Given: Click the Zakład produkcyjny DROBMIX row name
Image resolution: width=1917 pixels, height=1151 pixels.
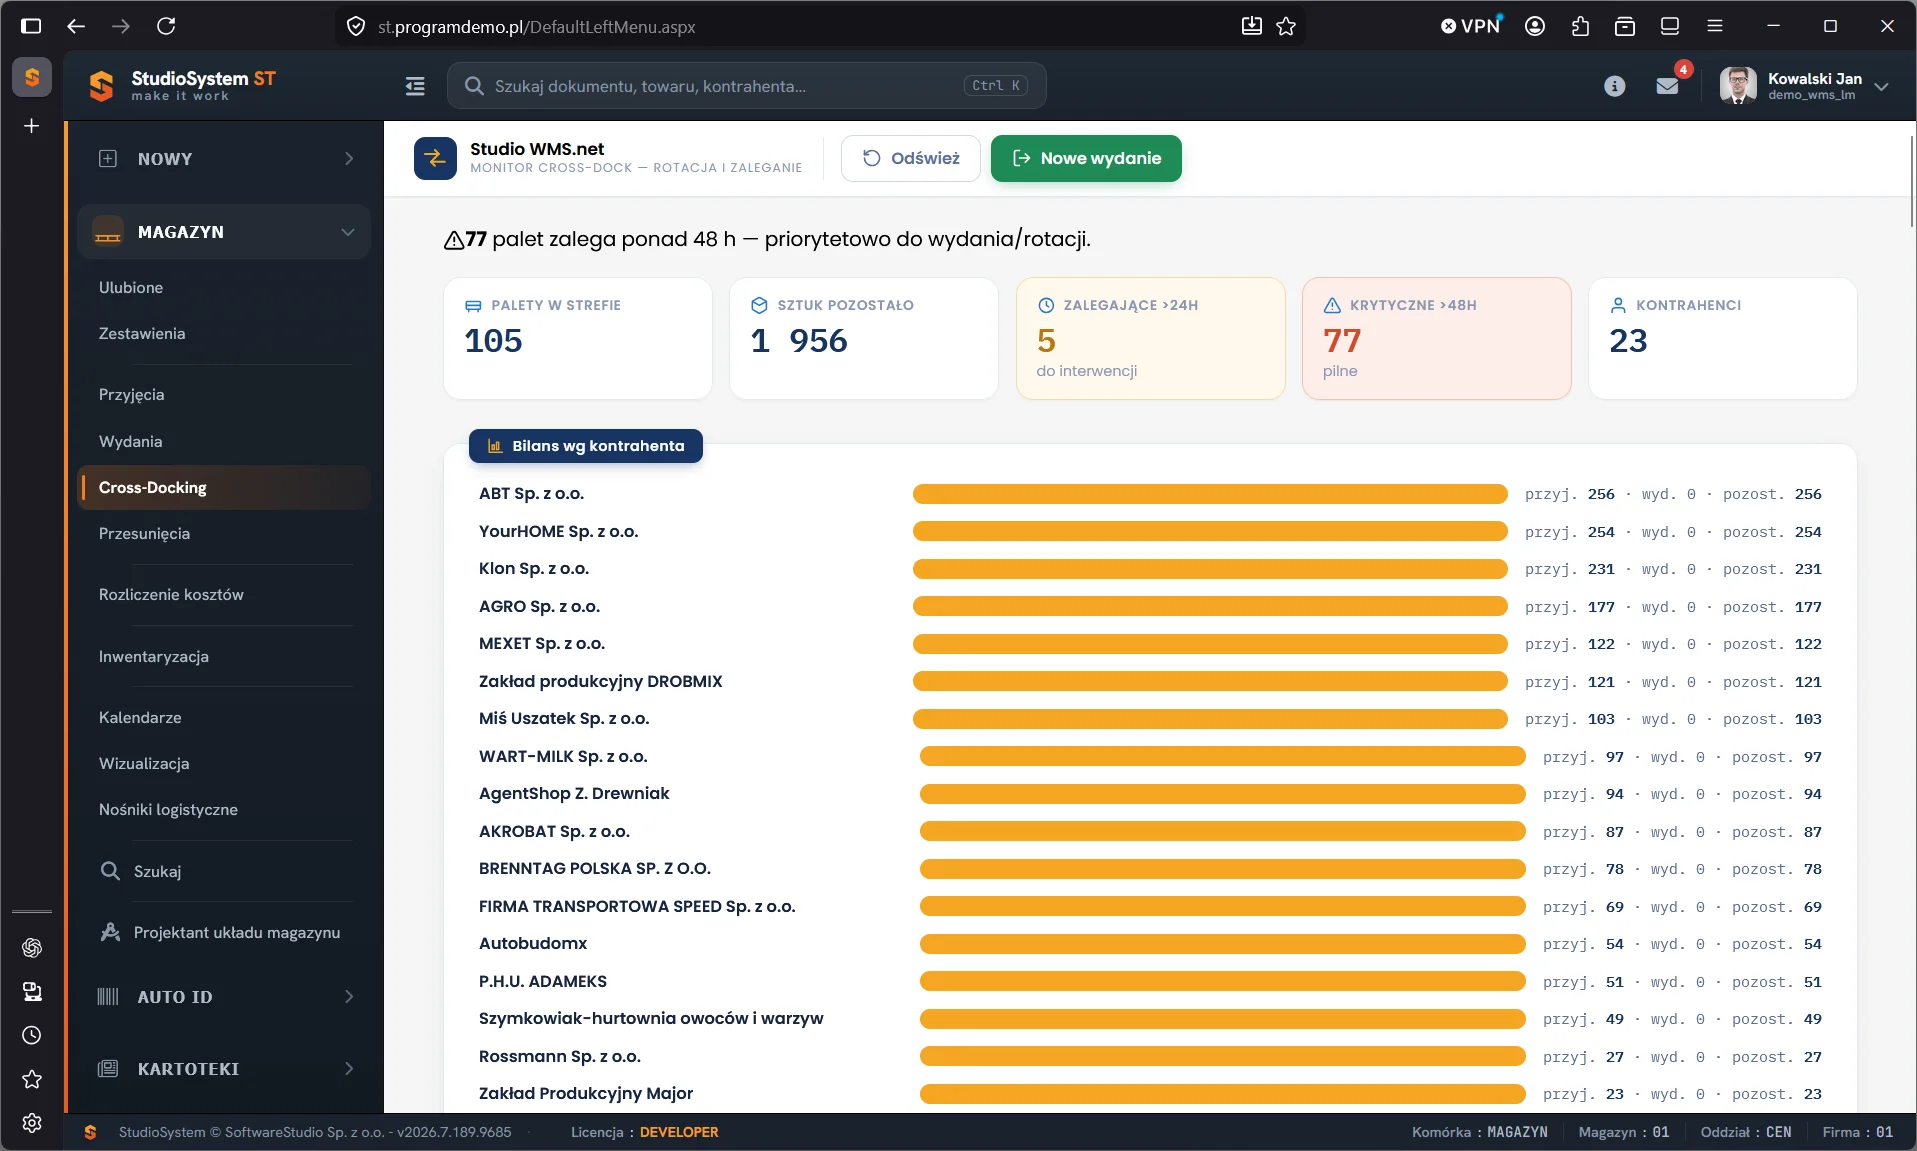Looking at the screenshot, I should pos(600,682).
